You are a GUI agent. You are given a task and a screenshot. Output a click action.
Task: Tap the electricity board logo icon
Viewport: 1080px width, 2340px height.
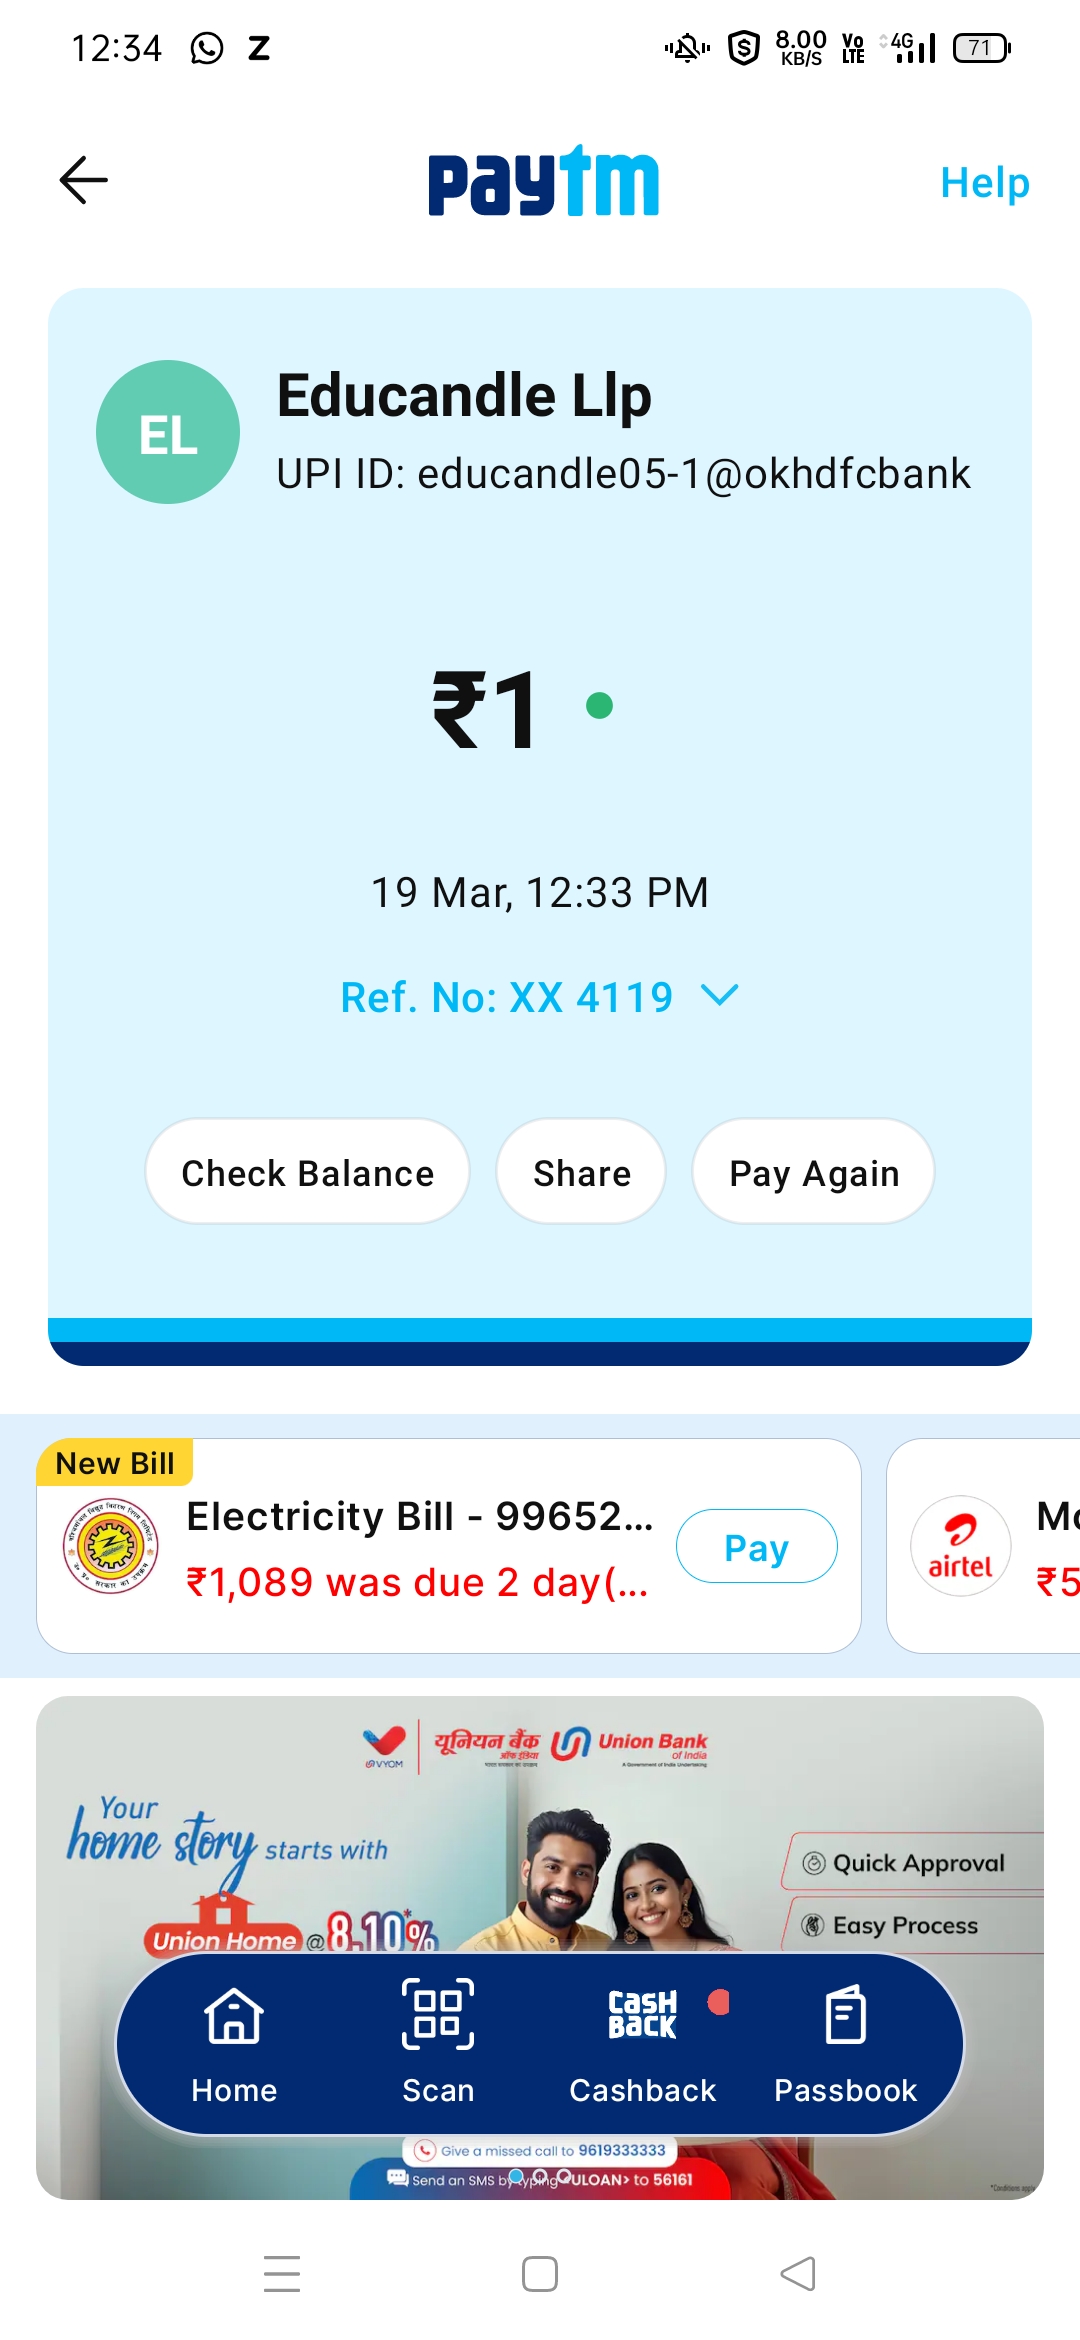111,1546
